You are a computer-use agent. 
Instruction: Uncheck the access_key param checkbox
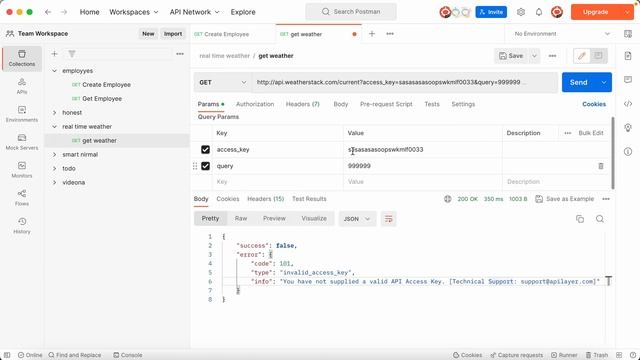click(x=205, y=150)
